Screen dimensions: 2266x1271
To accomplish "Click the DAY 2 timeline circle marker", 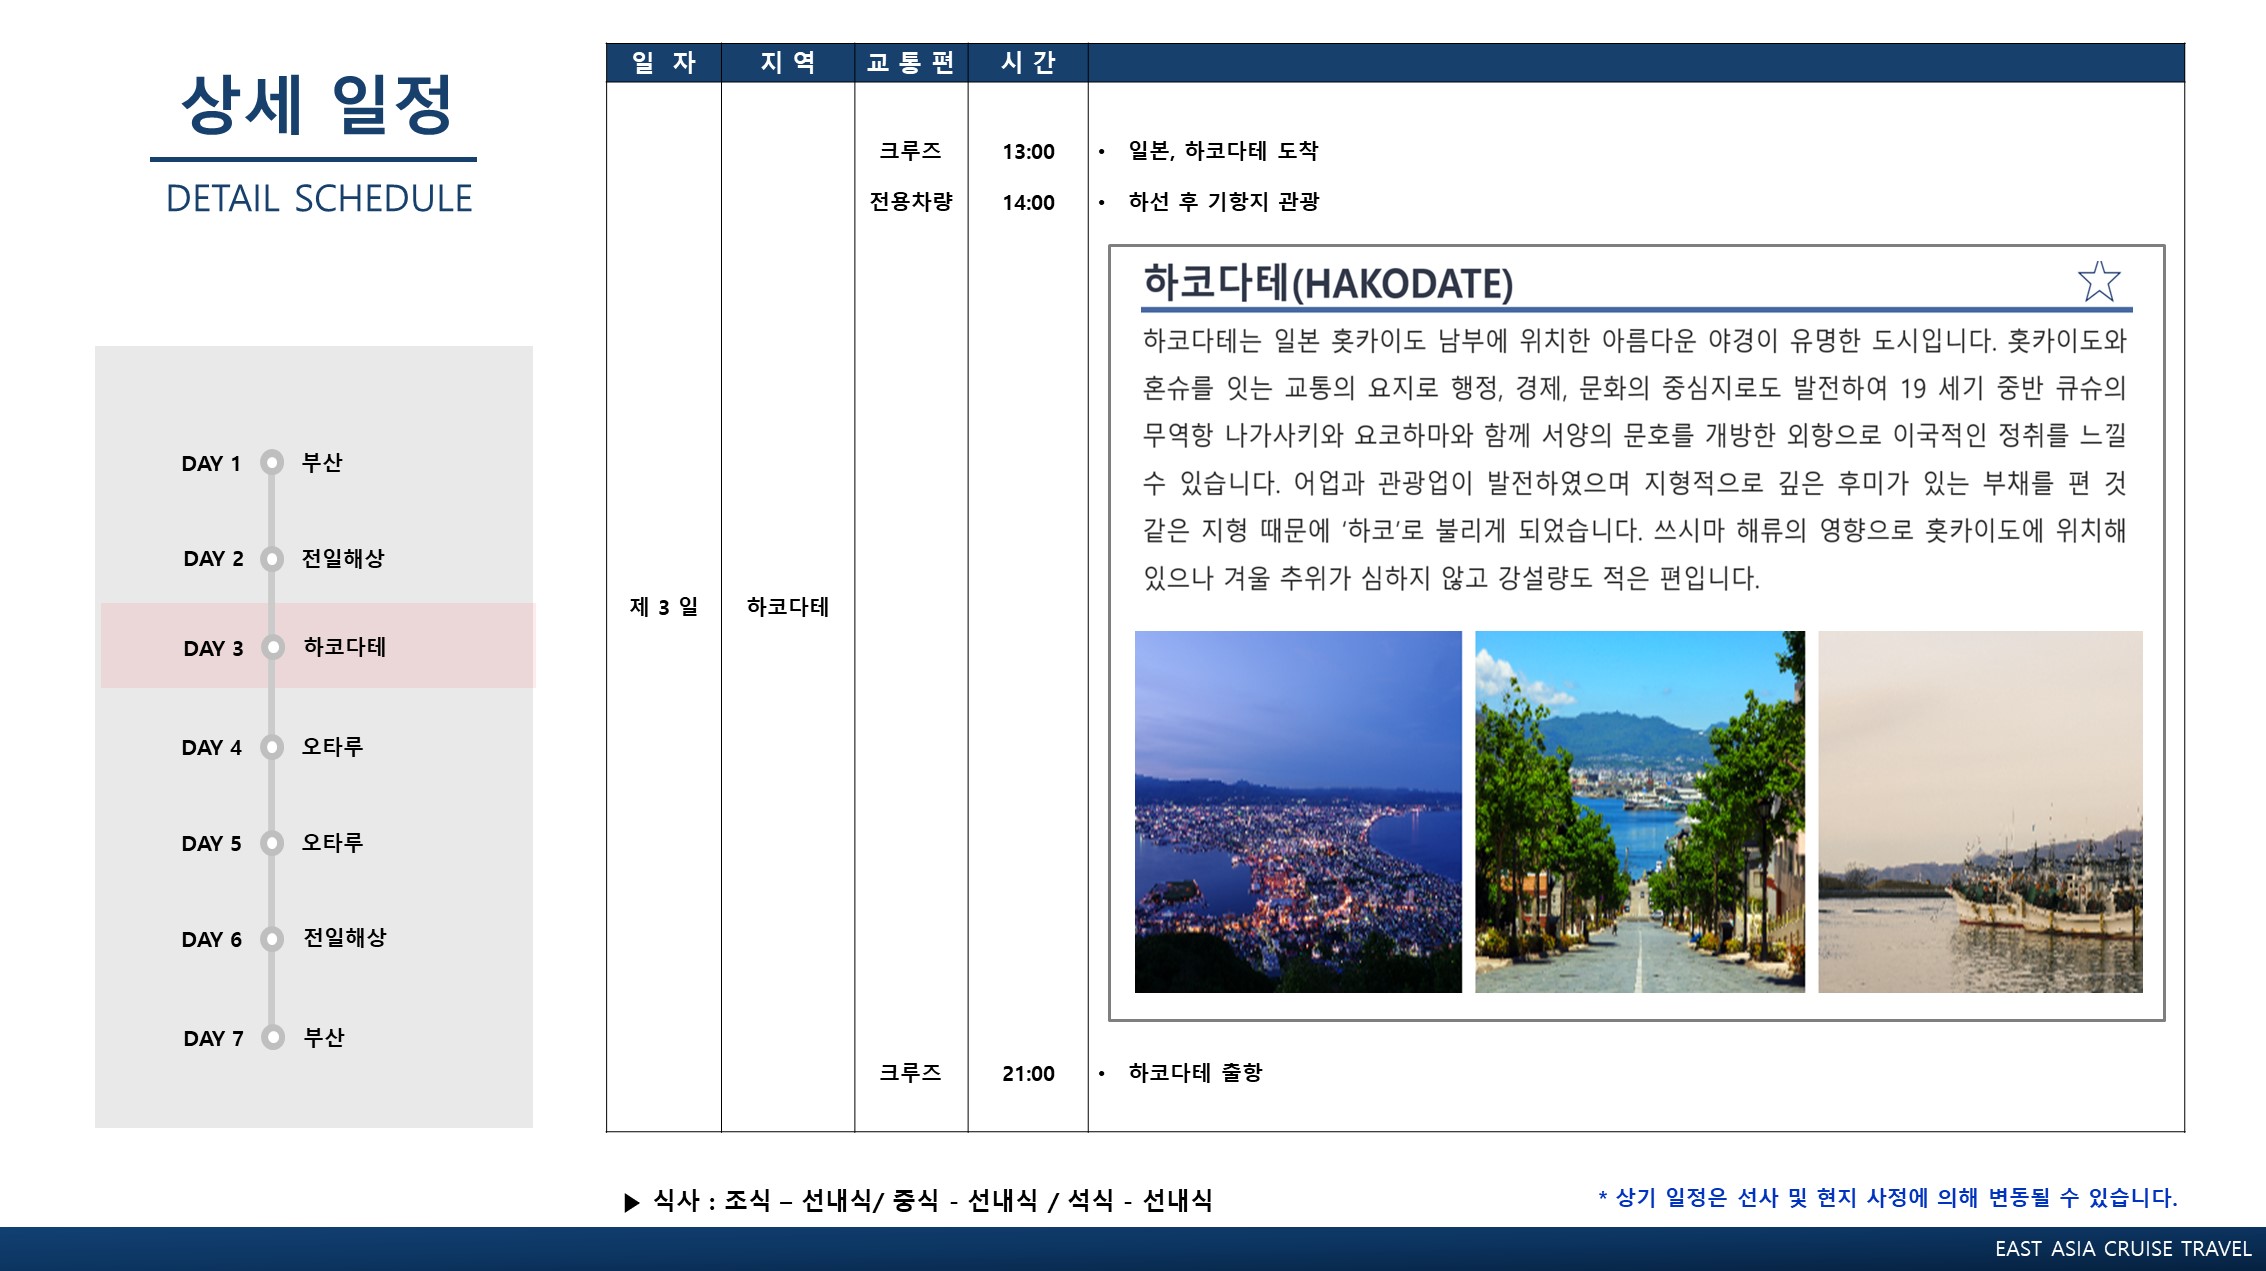I will (x=272, y=558).
